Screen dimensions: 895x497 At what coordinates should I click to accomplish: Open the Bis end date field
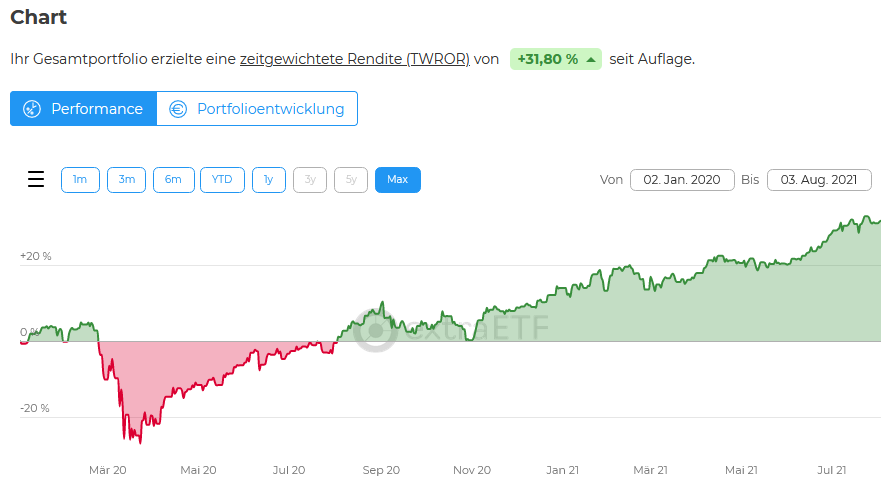(819, 180)
